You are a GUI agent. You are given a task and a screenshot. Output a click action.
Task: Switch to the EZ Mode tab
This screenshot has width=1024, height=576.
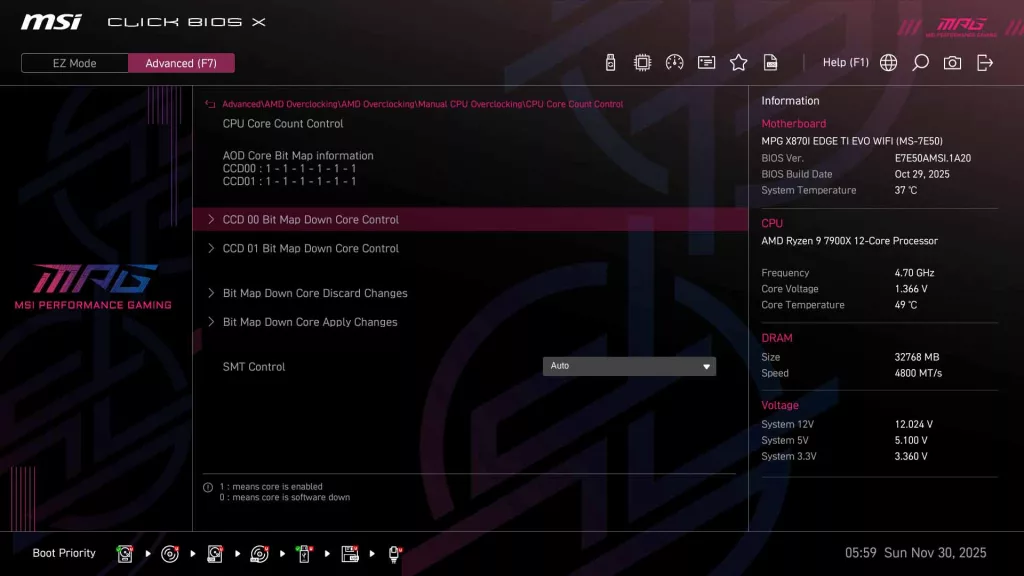point(73,62)
